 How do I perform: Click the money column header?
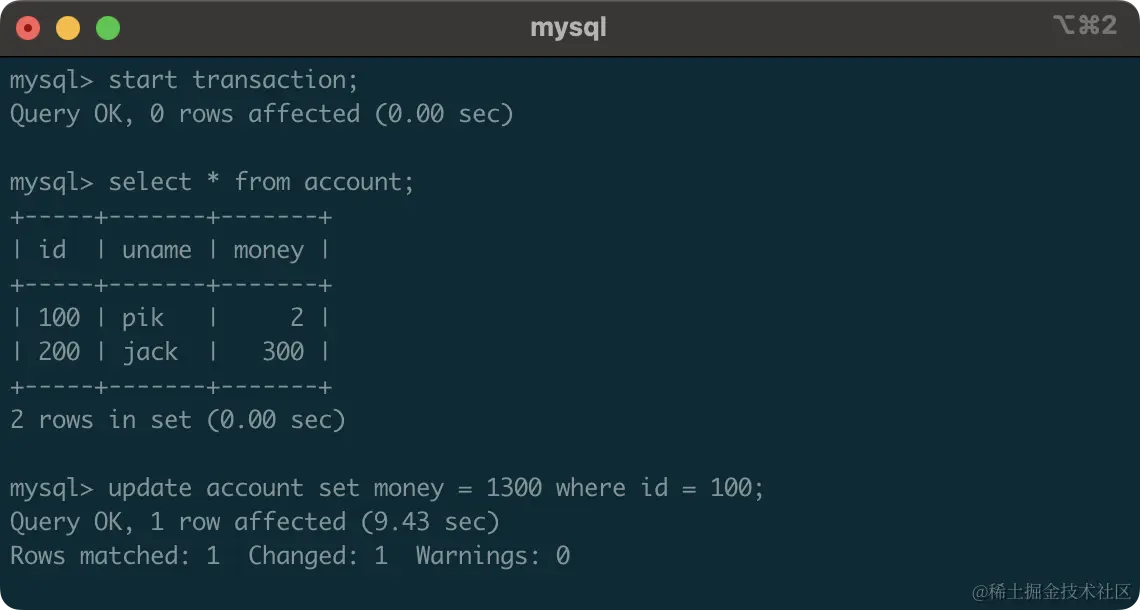[268, 250]
